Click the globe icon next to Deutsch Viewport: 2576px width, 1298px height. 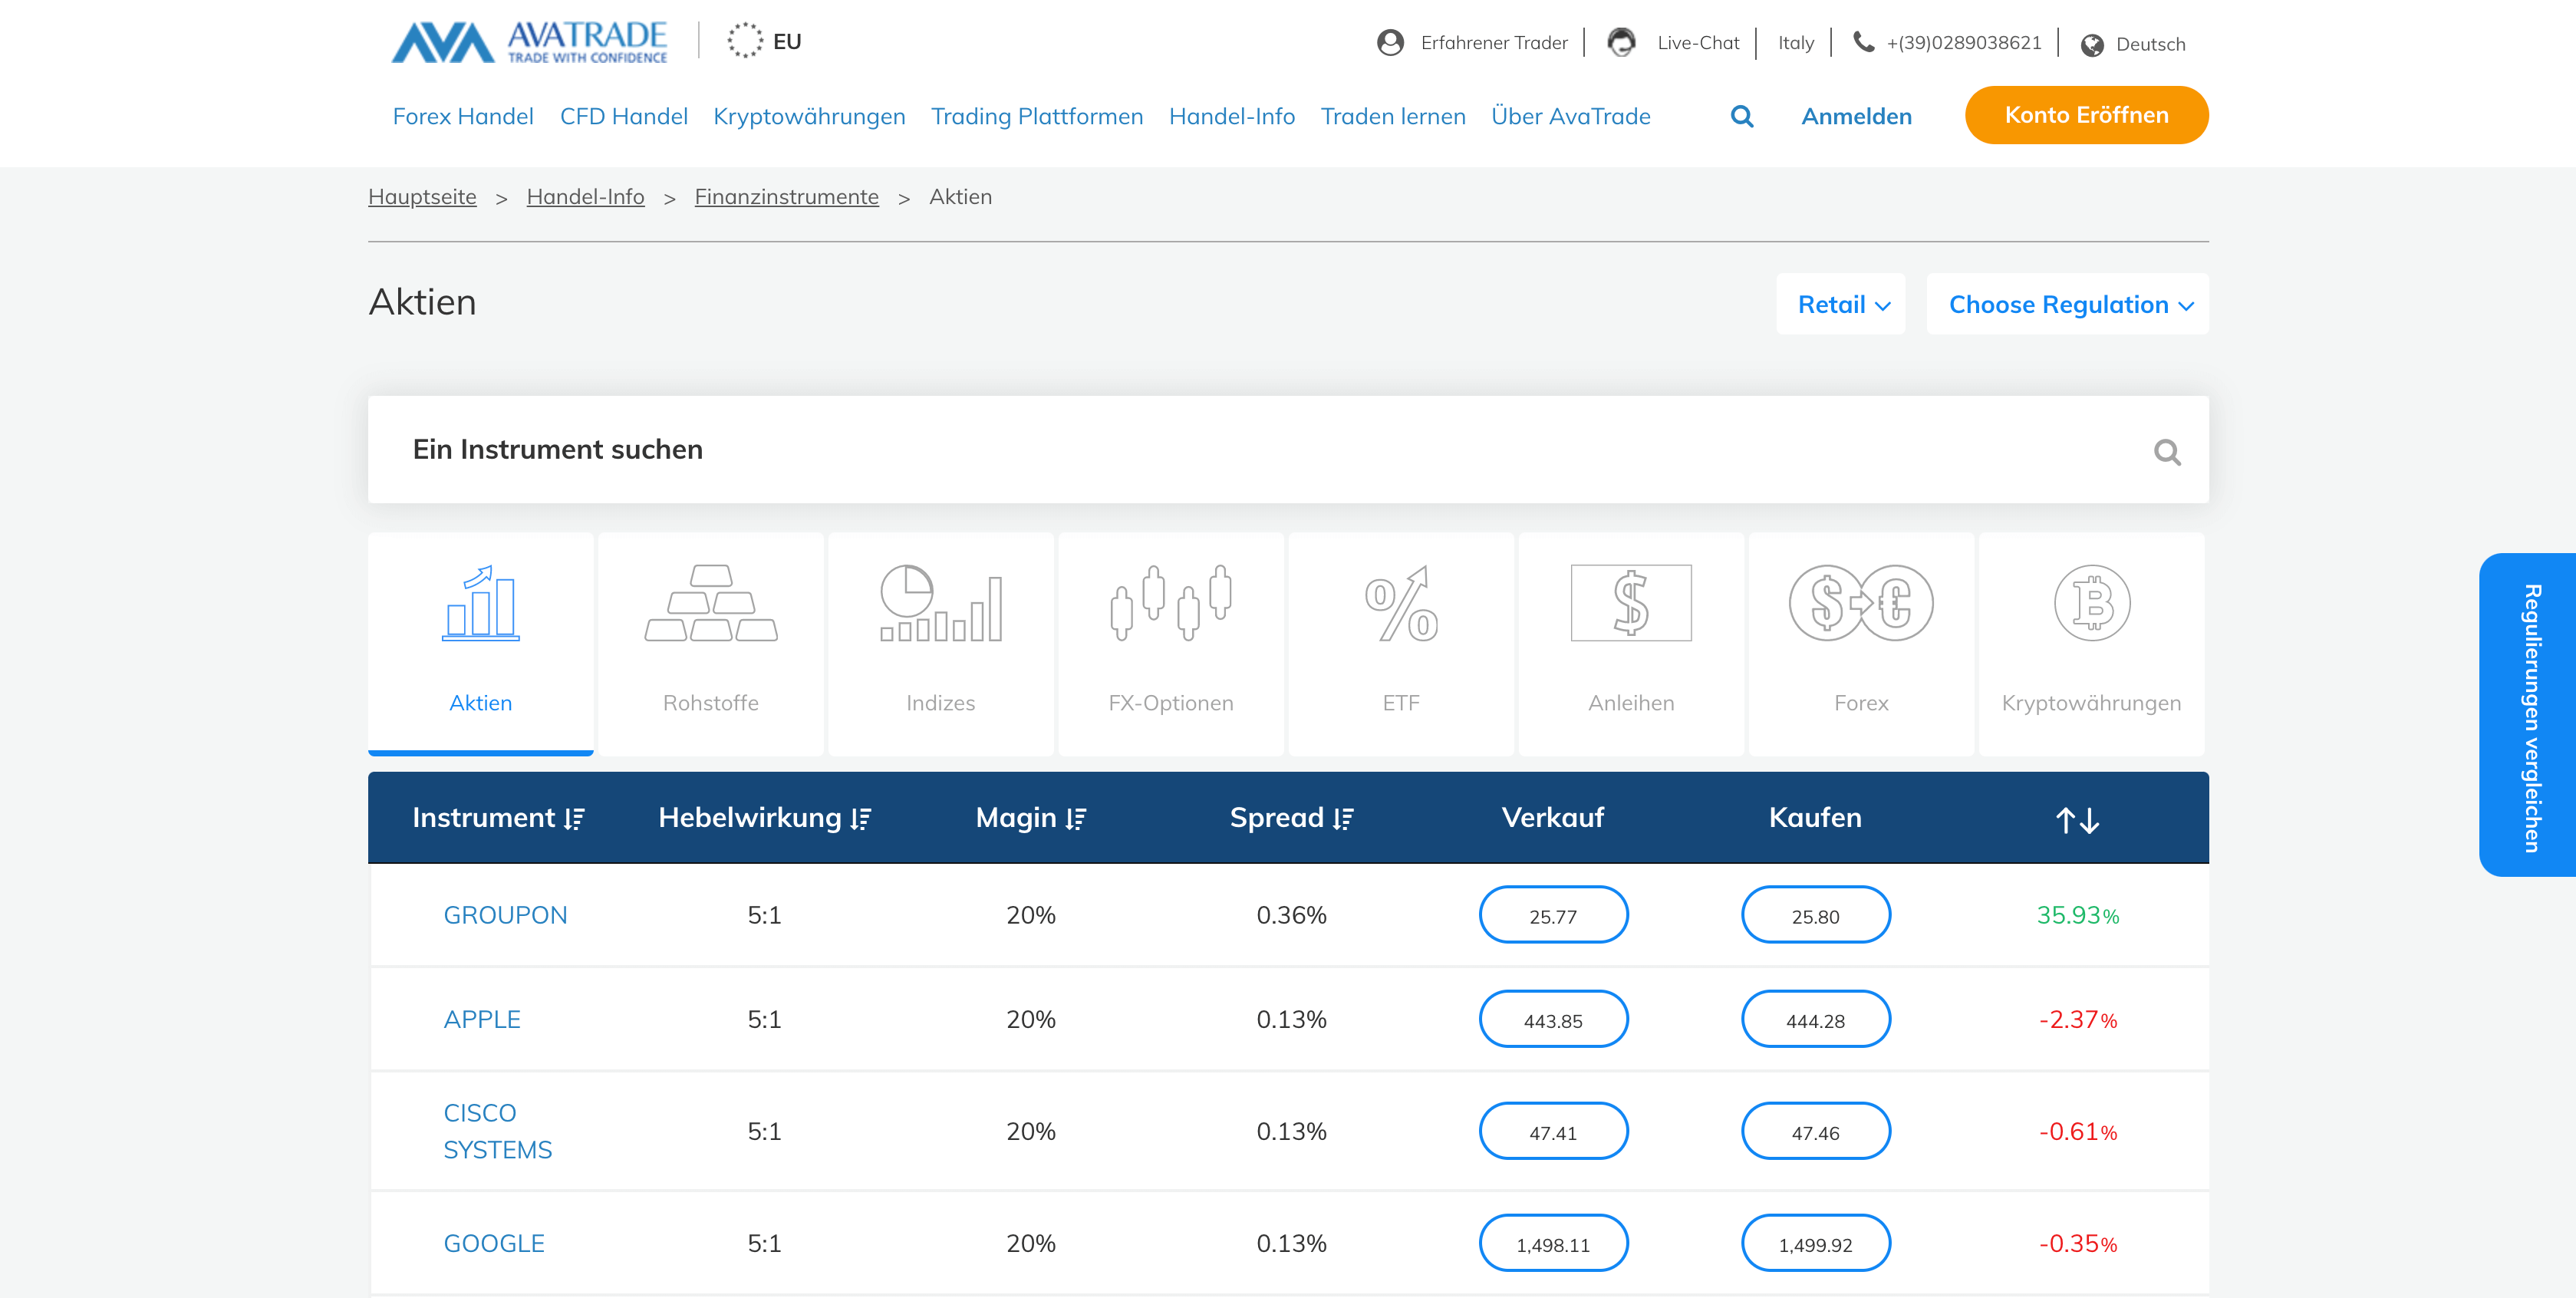2091,45
